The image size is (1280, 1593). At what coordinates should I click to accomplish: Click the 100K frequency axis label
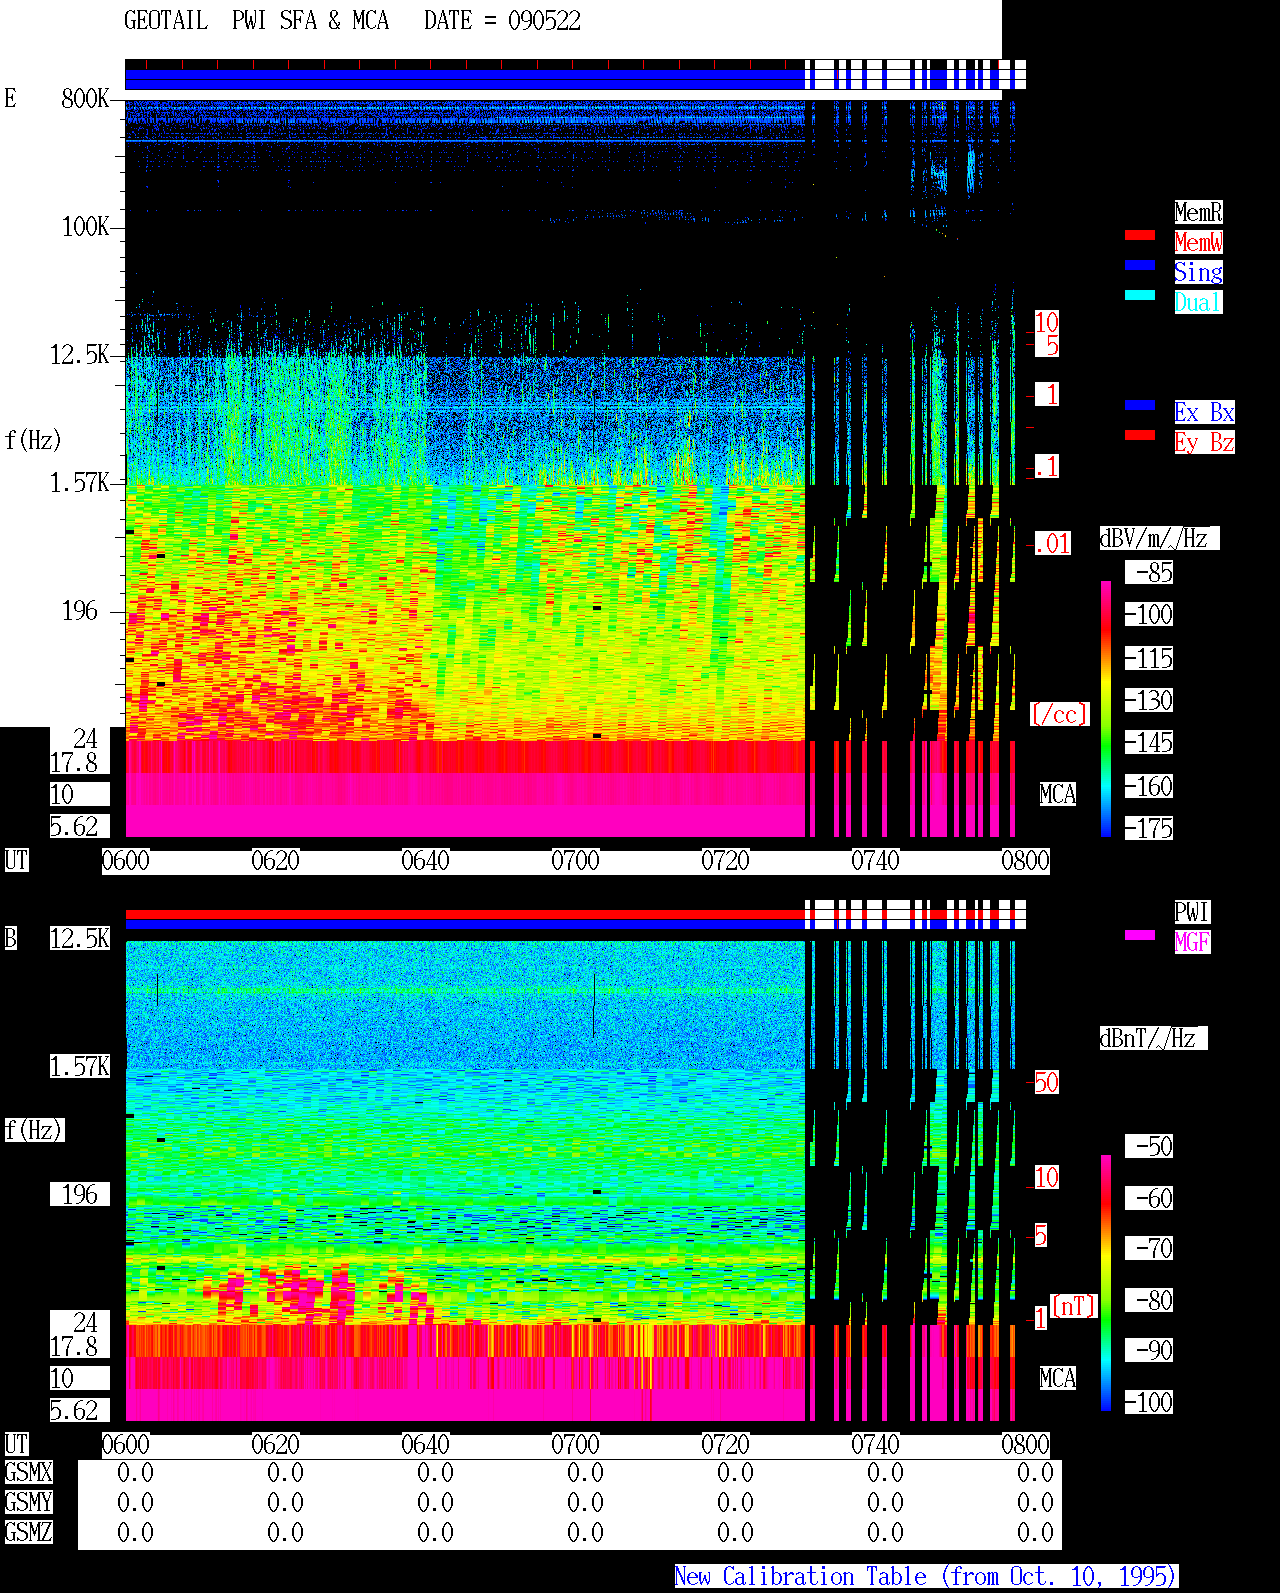(85, 226)
